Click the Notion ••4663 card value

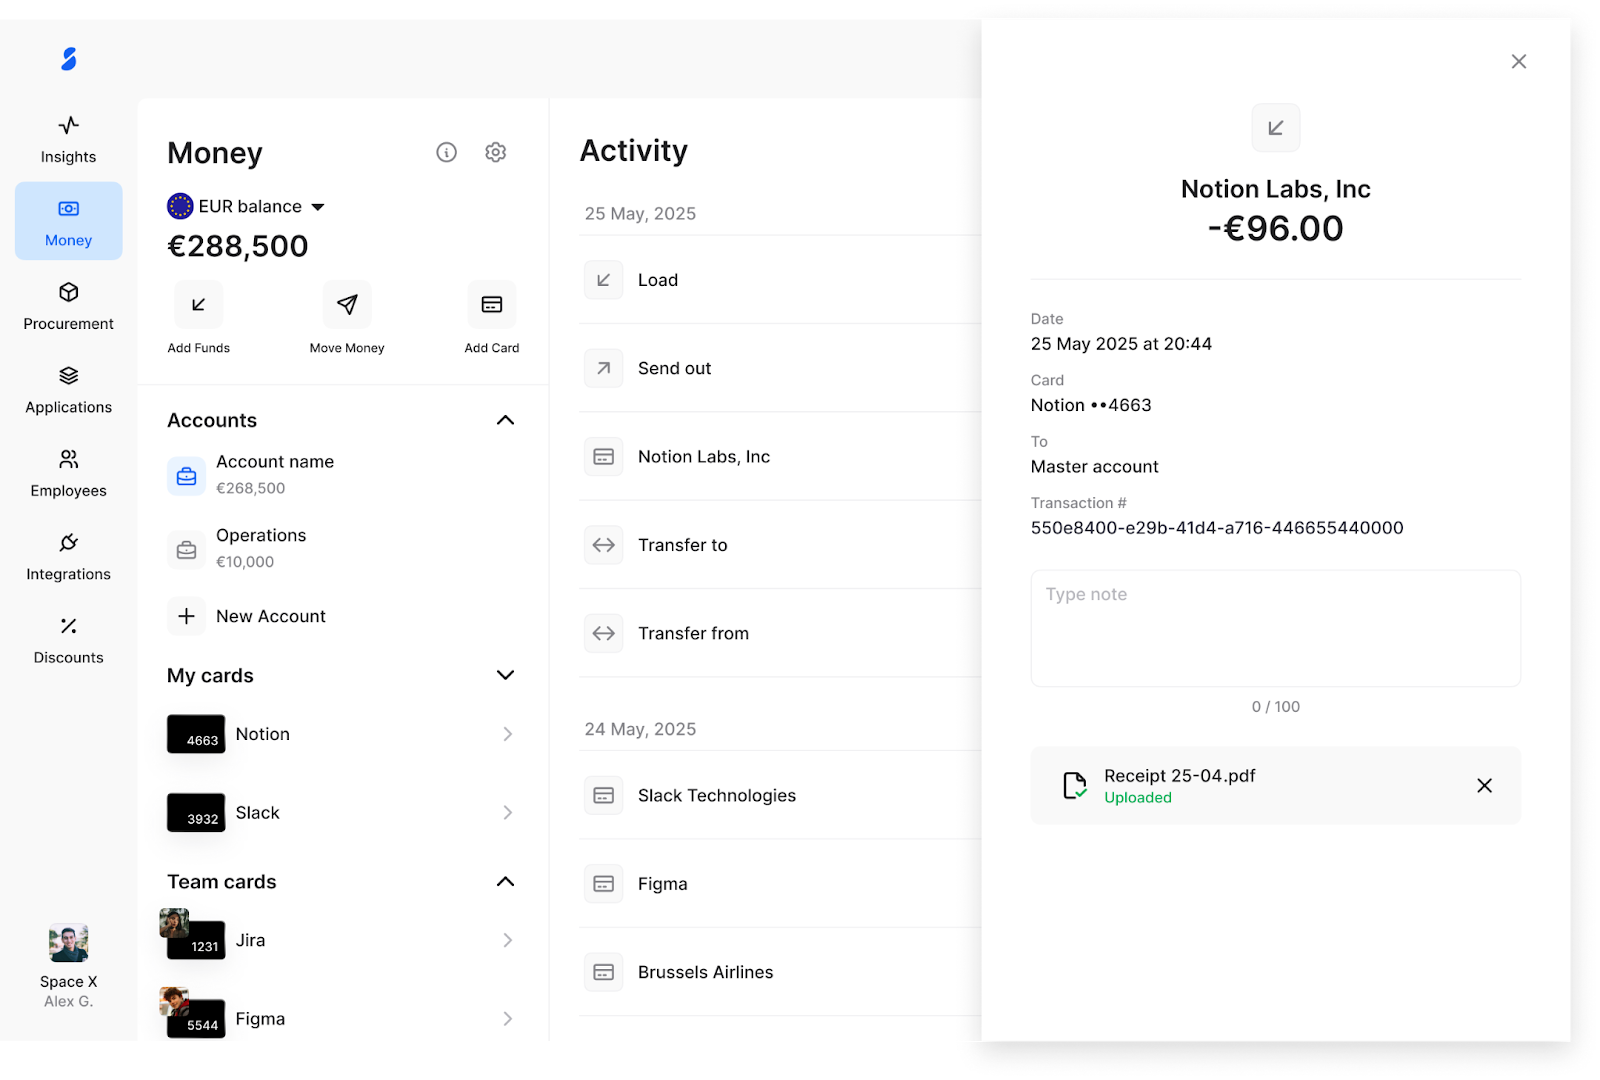pos(1091,405)
